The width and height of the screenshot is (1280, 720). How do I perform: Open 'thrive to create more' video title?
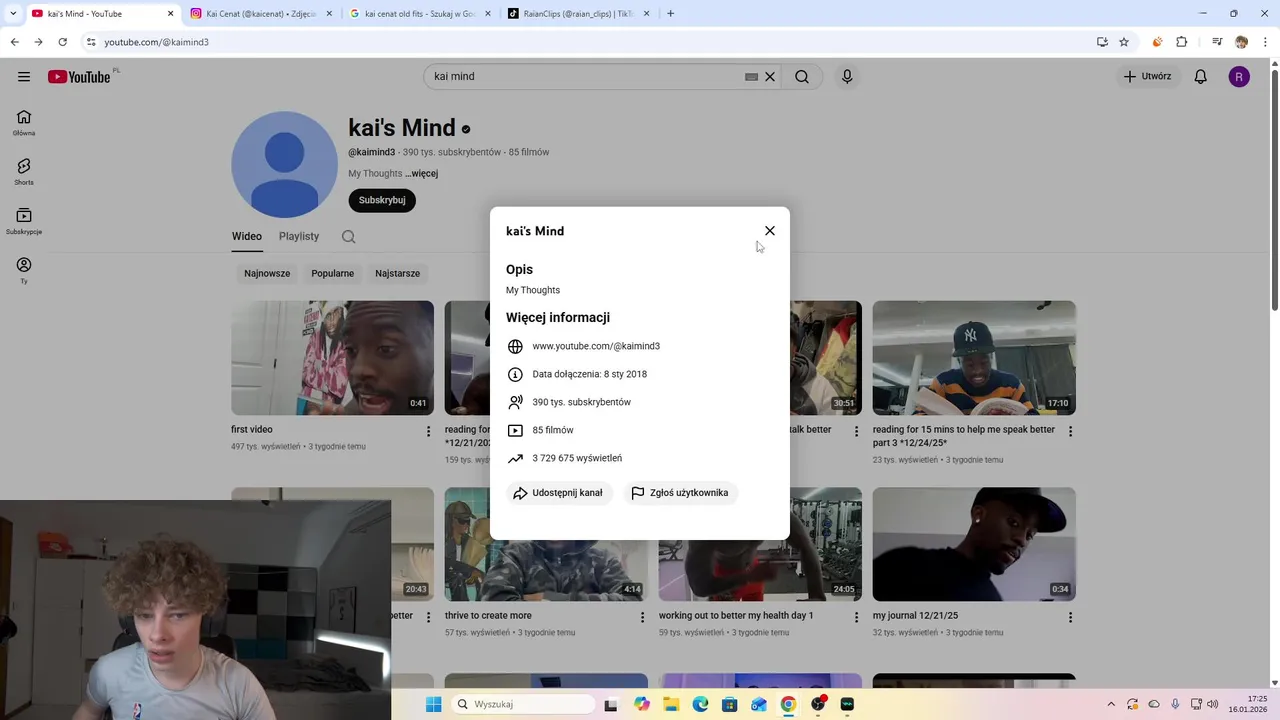[488, 616]
